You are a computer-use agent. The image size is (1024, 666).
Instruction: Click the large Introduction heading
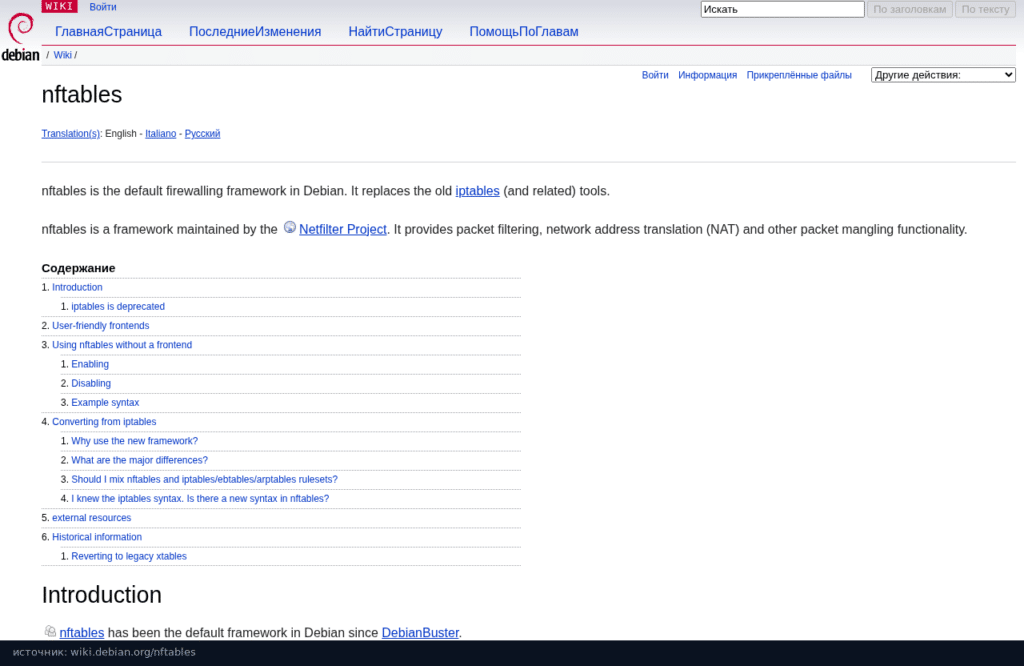[101, 595]
